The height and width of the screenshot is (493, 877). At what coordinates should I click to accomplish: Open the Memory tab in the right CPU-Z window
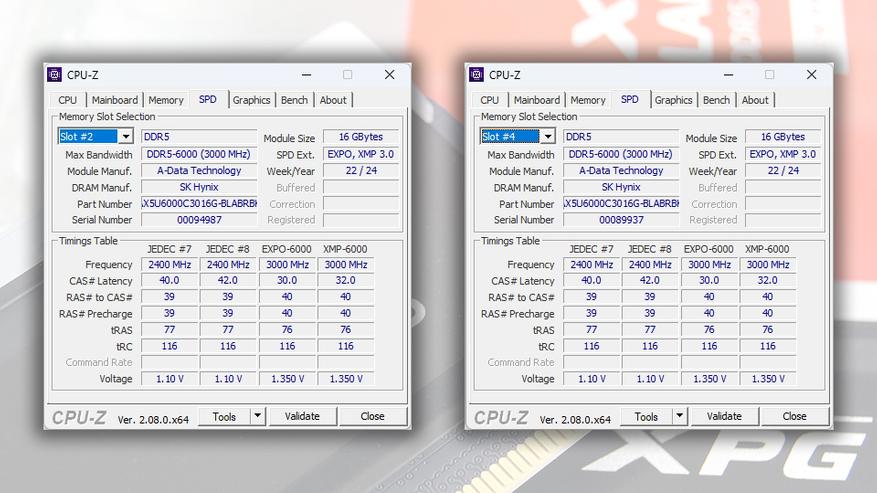click(x=588, y=100)
